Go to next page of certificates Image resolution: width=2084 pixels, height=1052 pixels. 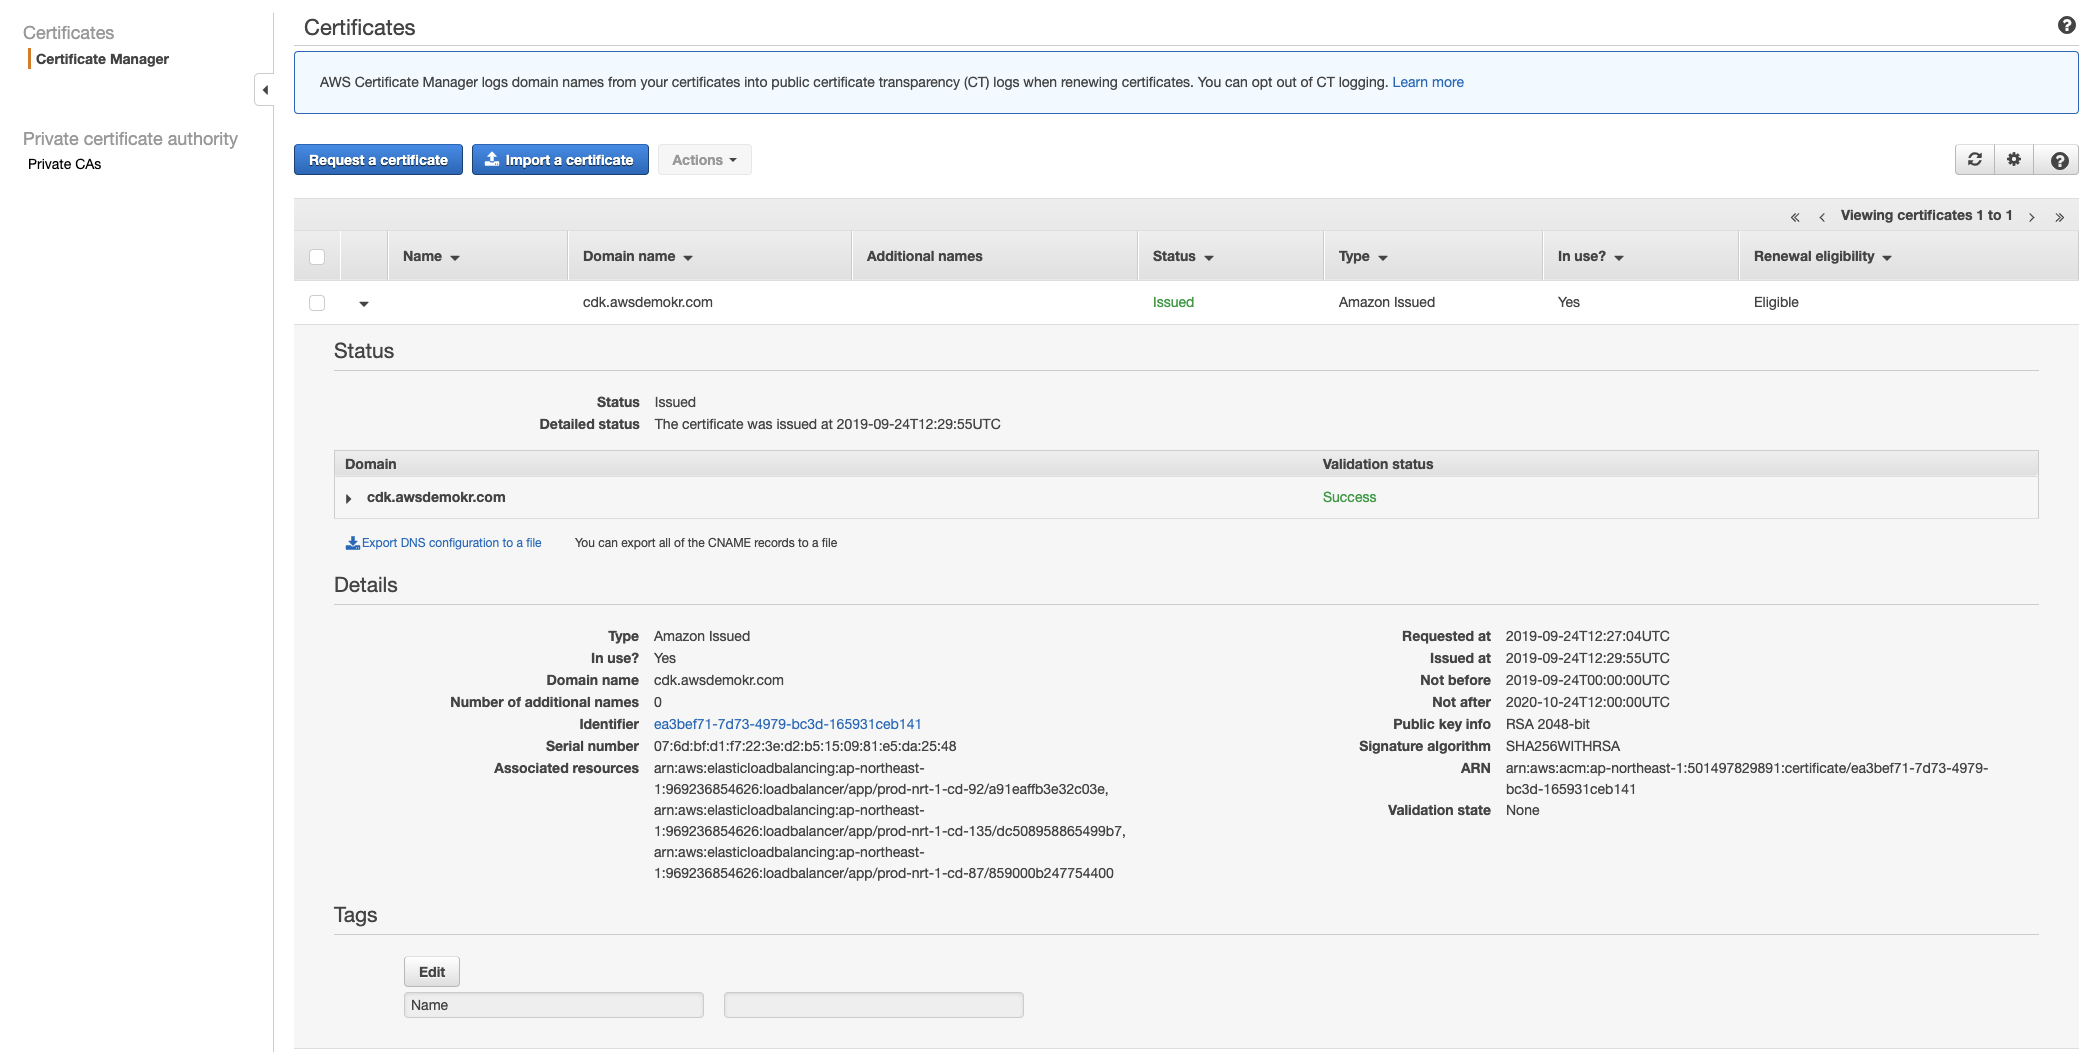(2032, 217)
